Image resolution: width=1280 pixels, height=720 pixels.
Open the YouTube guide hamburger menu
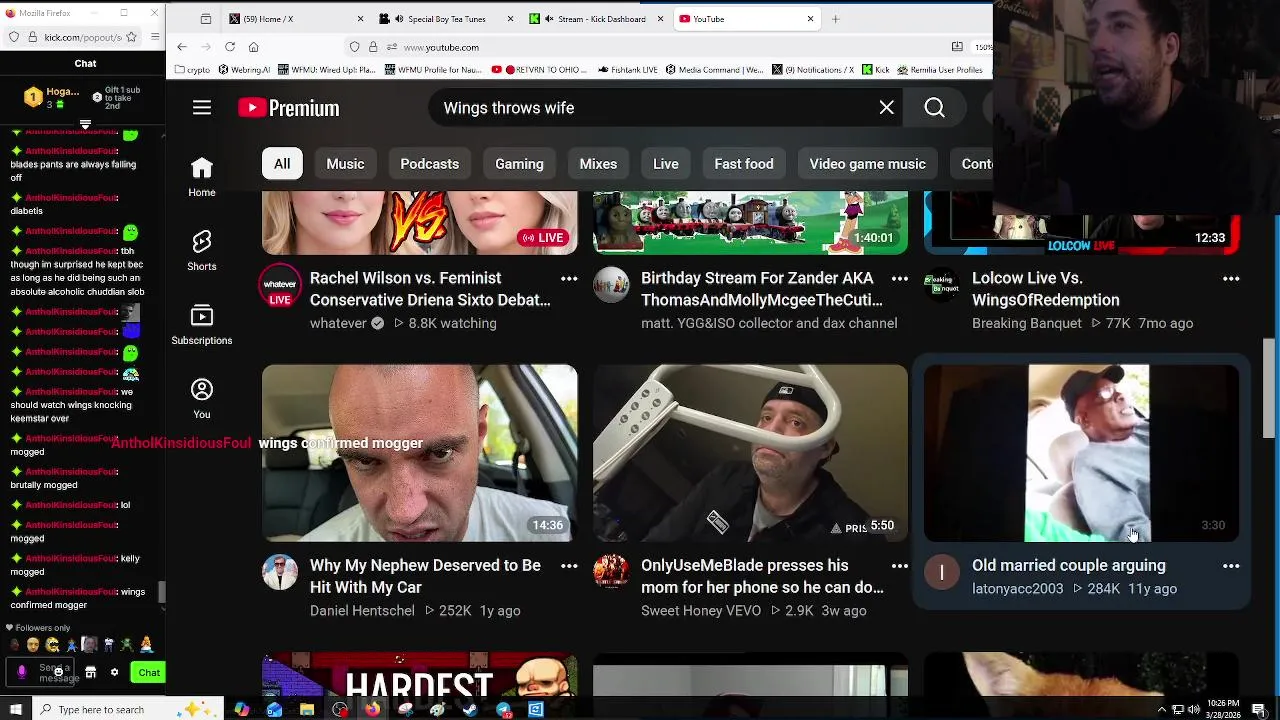(202, 108)
